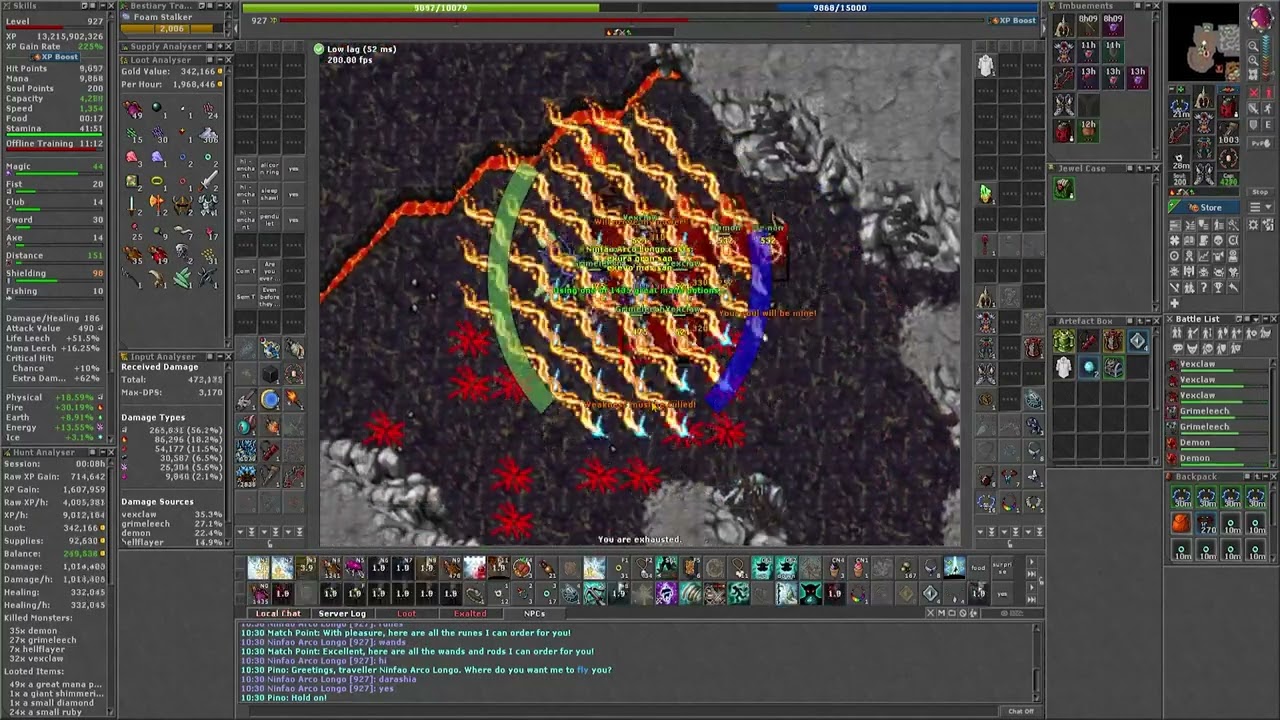The width and height of the screenshot is (1280, 720).
Task: Toggle the running chase mode button
Action: tap(1268, 108)
